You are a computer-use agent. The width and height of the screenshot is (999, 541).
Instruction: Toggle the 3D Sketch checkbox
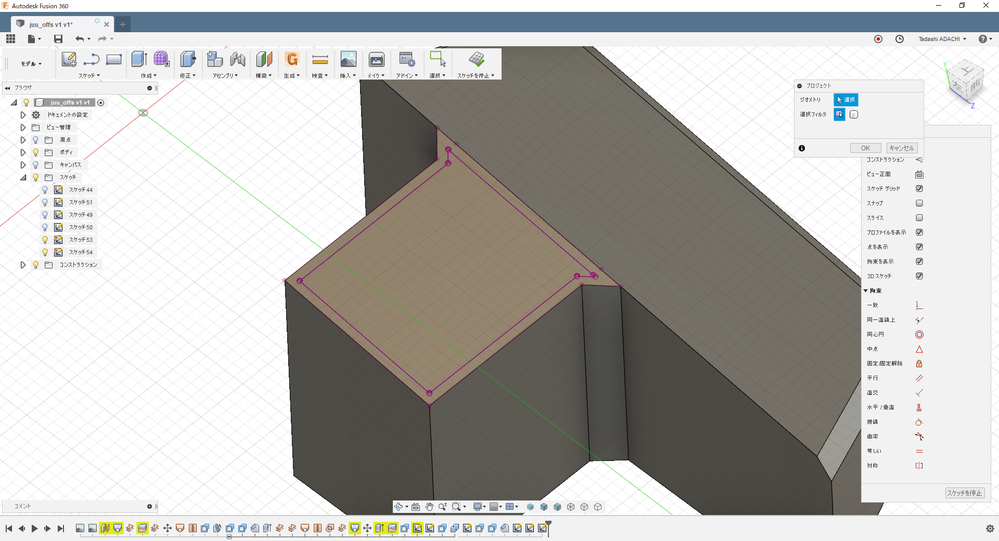point(919,276)
